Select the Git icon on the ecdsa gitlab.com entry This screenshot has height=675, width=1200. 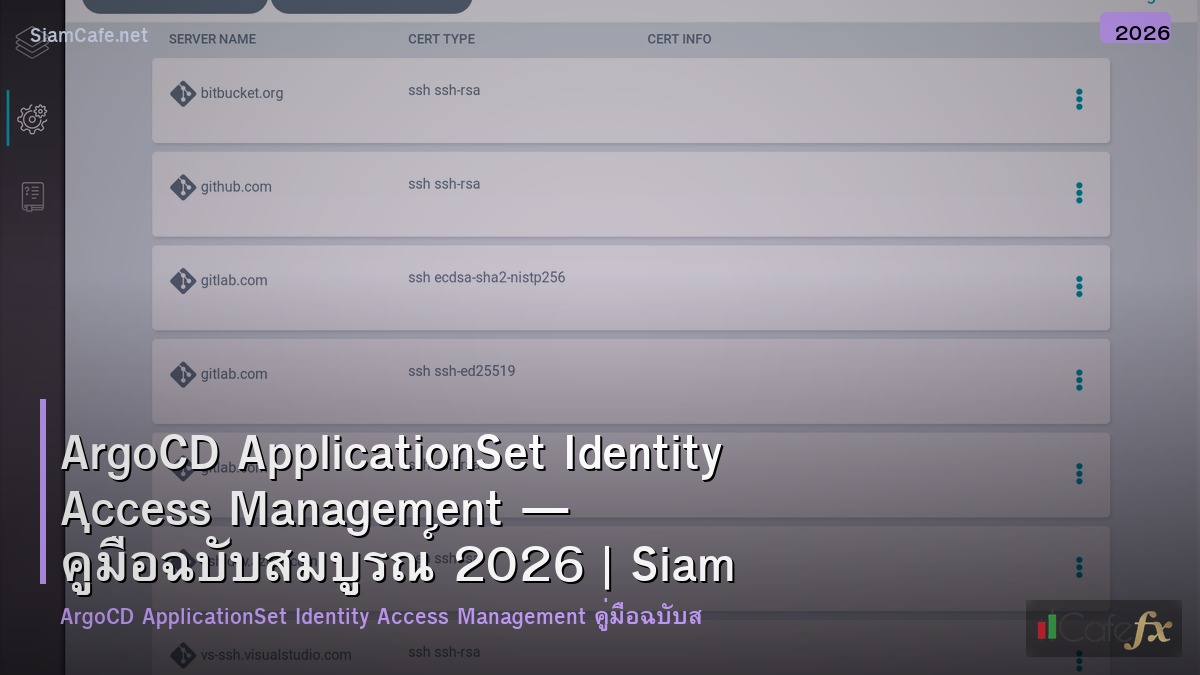[184, 281]
